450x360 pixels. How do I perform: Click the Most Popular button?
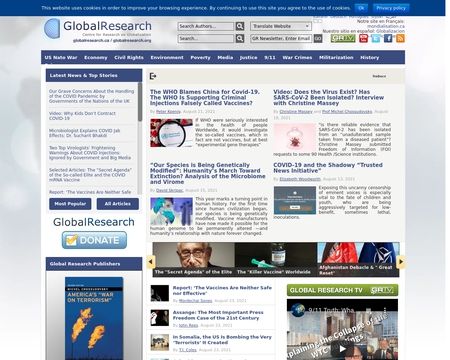tap(70, 204)
